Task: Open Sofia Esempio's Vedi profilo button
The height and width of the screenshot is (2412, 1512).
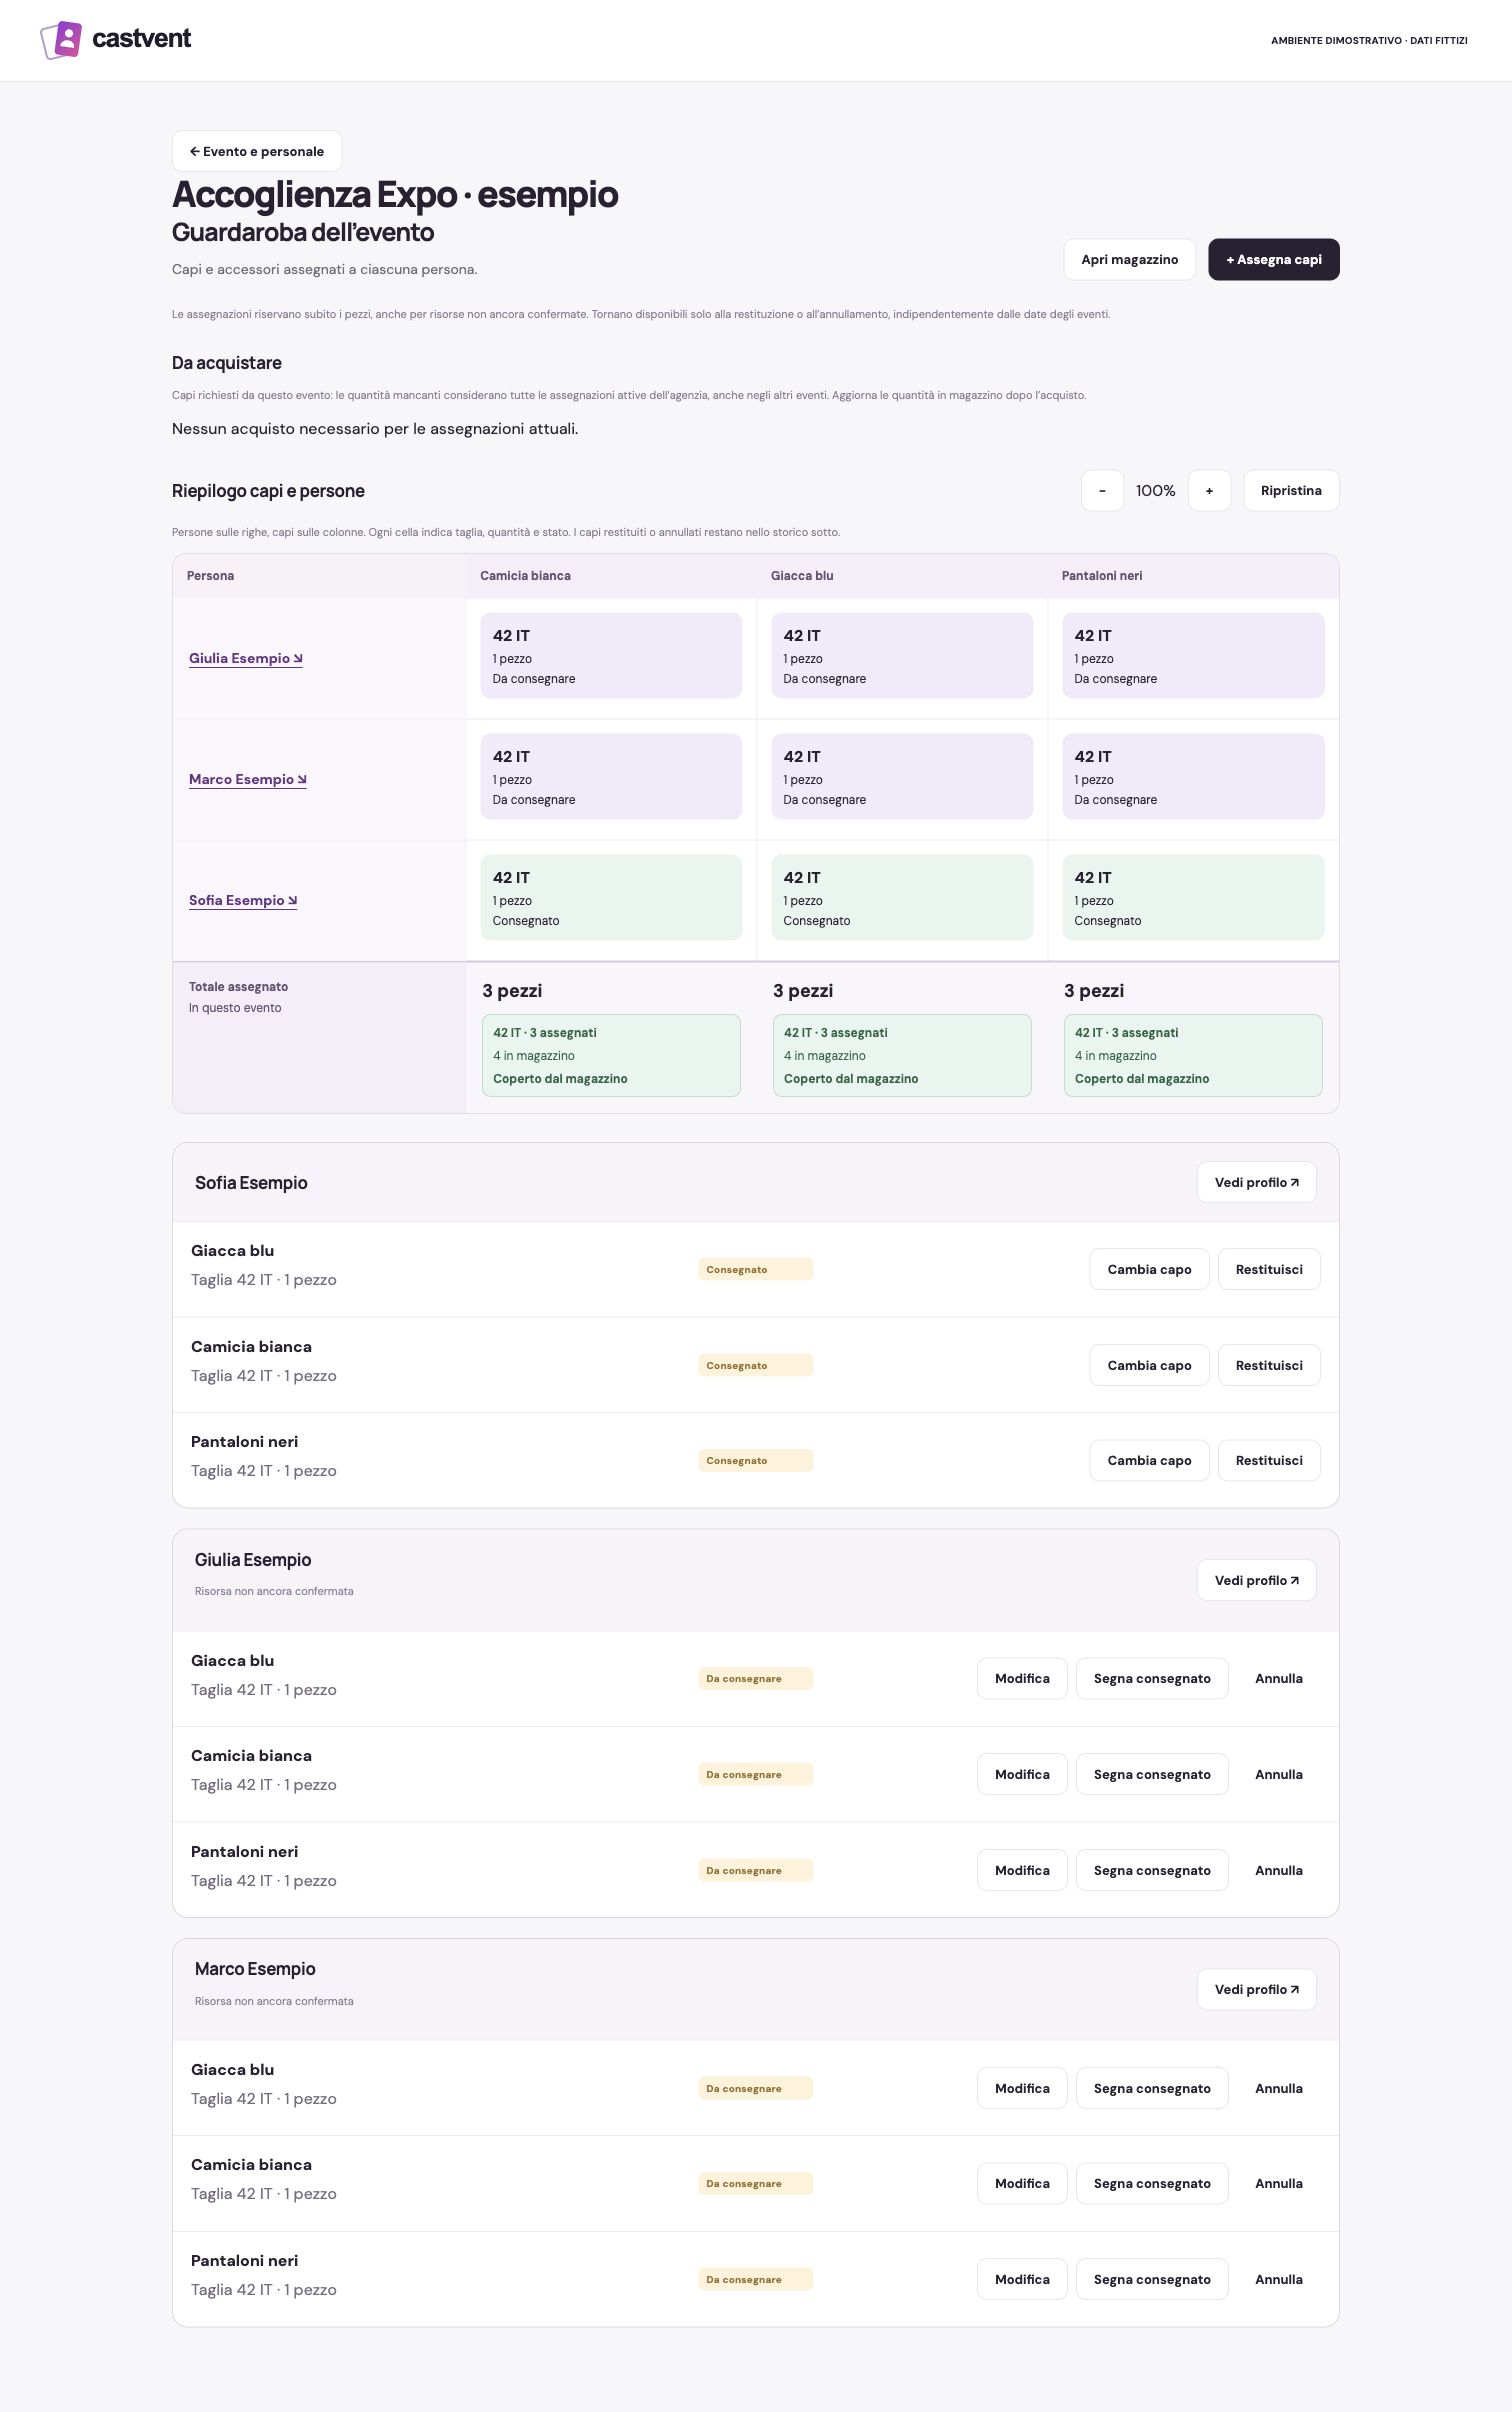Action: pos(1256,1182)
